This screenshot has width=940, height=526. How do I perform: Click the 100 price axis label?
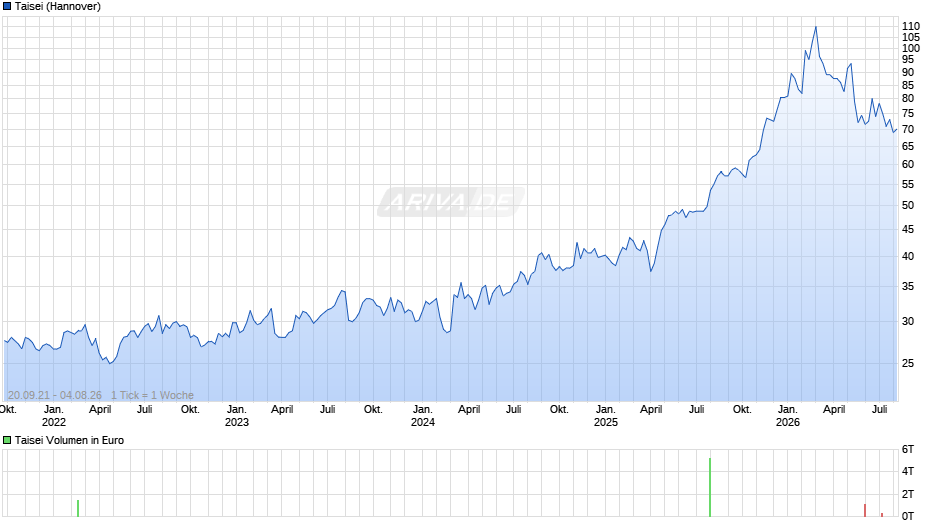[x=911, y=49]
